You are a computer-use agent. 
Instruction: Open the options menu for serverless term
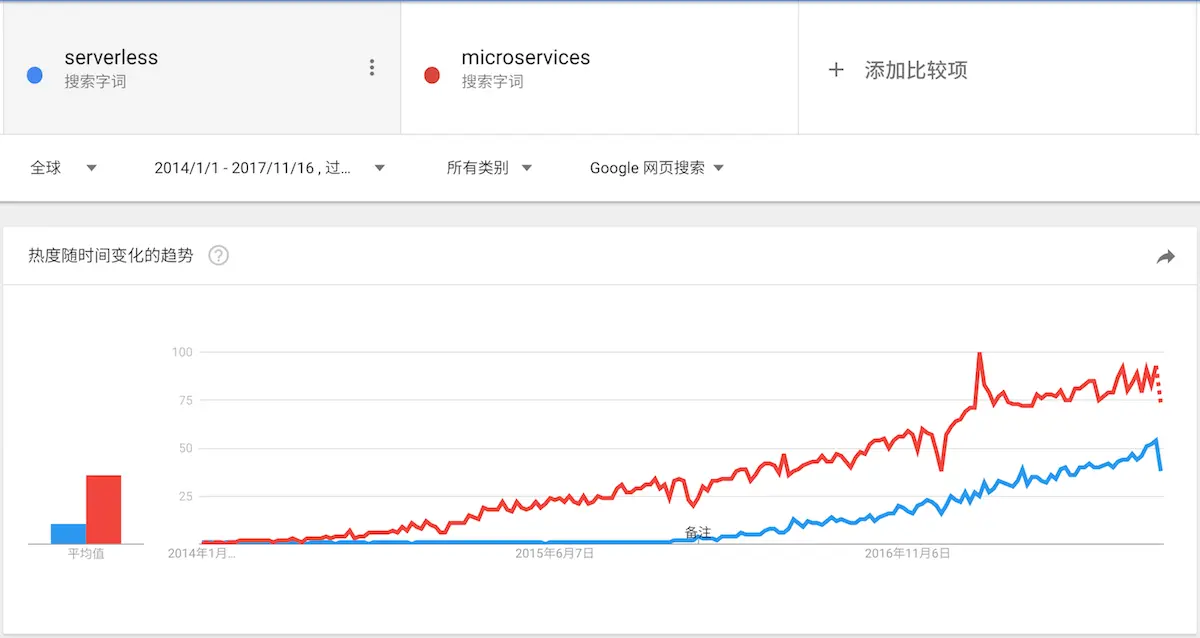(372, 66)
